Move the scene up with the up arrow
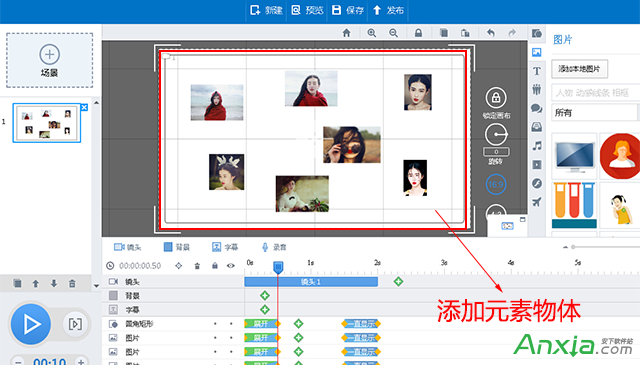640x365 pixels. 36,283
